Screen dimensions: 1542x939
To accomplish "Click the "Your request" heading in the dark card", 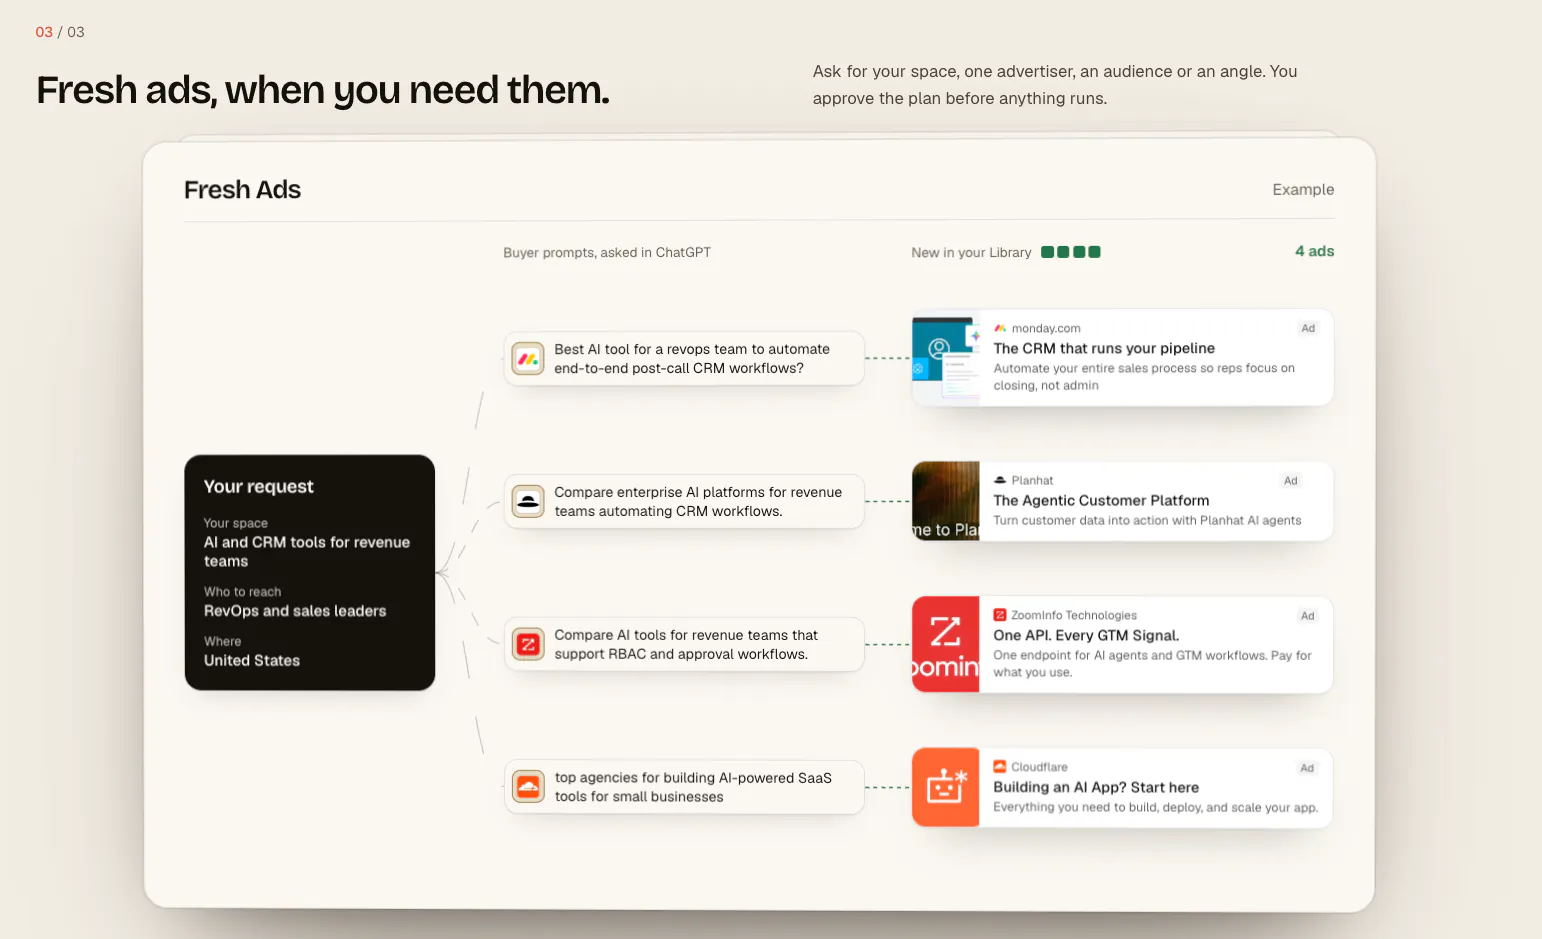I will click(259, 486).
